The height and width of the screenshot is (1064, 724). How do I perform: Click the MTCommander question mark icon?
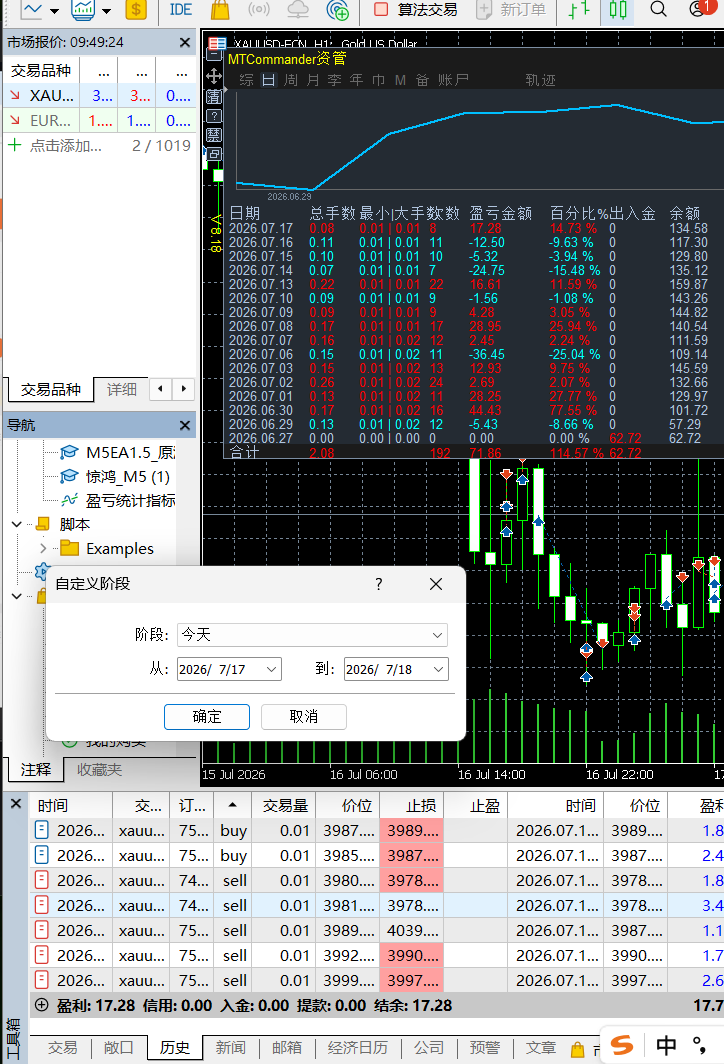(x=214, y=116)
